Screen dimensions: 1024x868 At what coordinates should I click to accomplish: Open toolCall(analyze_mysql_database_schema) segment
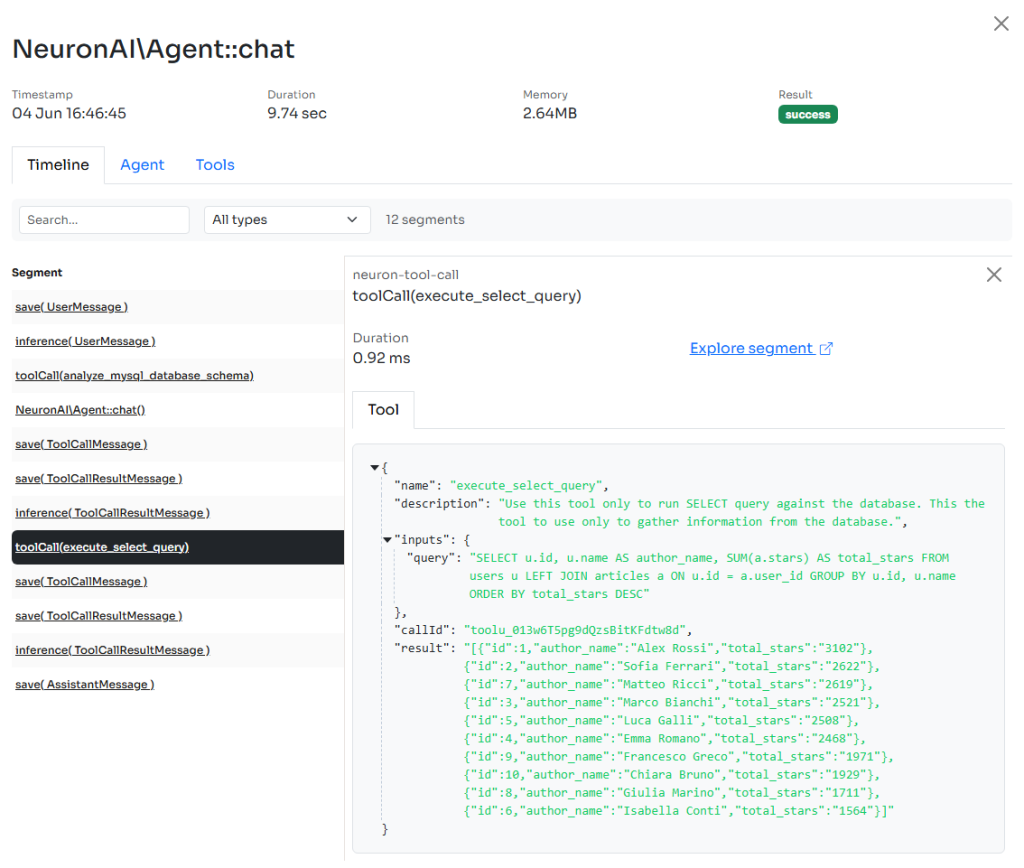(134, 376)
